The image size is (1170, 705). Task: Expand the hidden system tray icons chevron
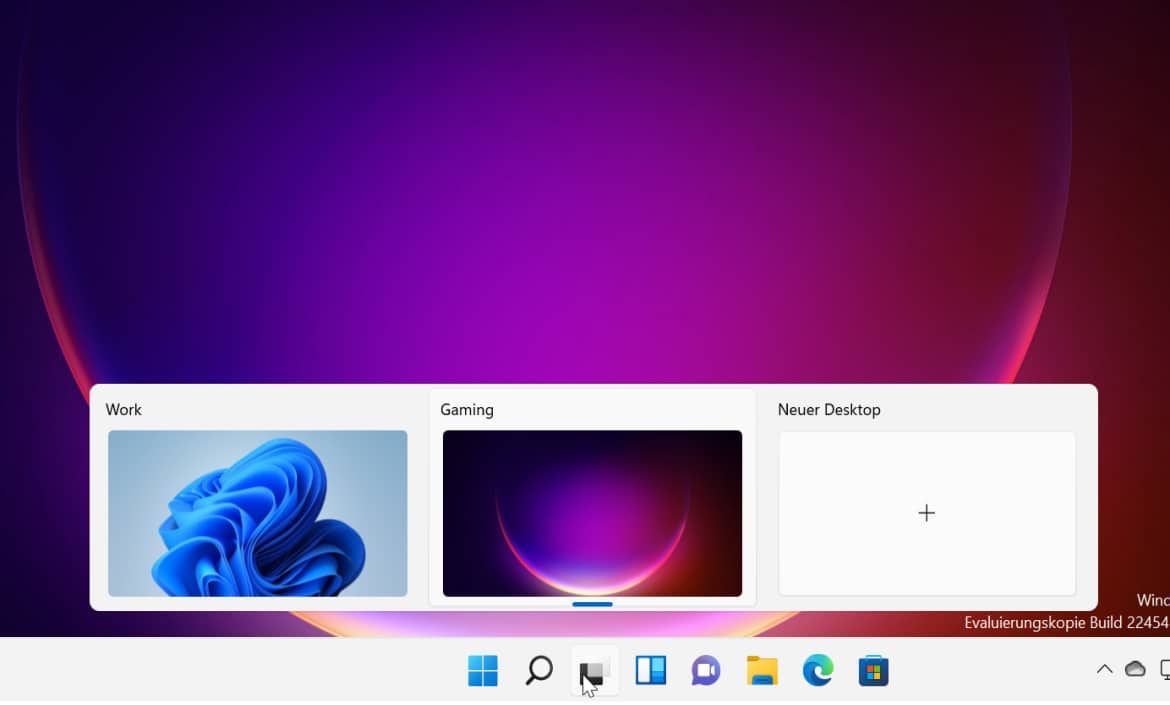pyautogui.click(x=1104, y=669)
